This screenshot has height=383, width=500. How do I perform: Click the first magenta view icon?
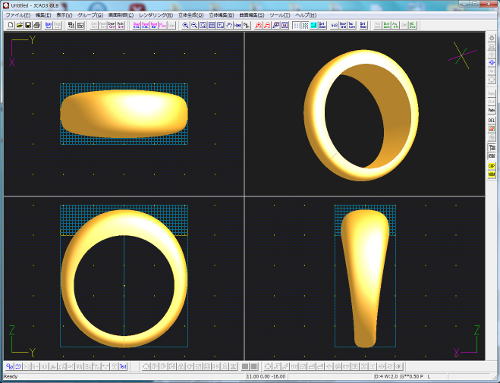pyautogui.click(x=137, y=25)
